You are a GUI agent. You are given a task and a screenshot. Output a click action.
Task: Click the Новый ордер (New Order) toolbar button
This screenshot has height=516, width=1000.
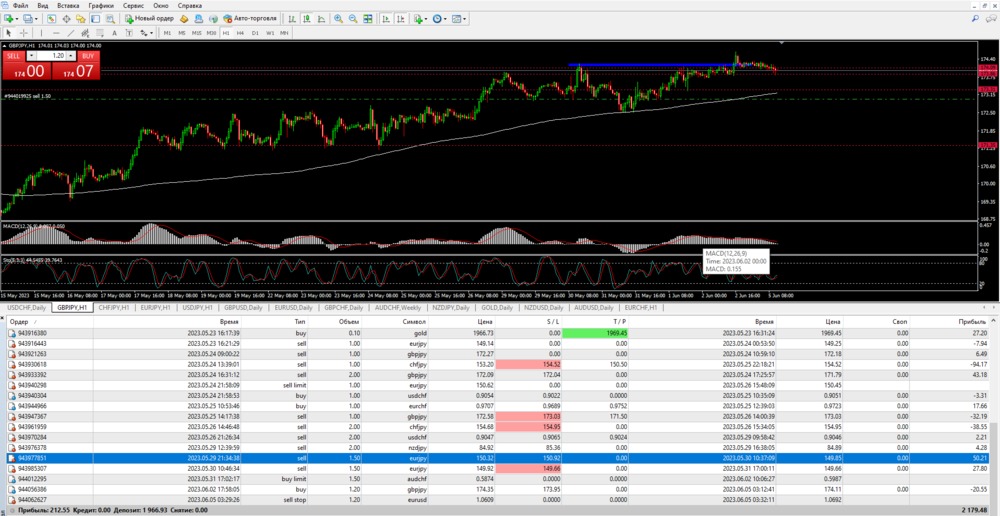150,19
